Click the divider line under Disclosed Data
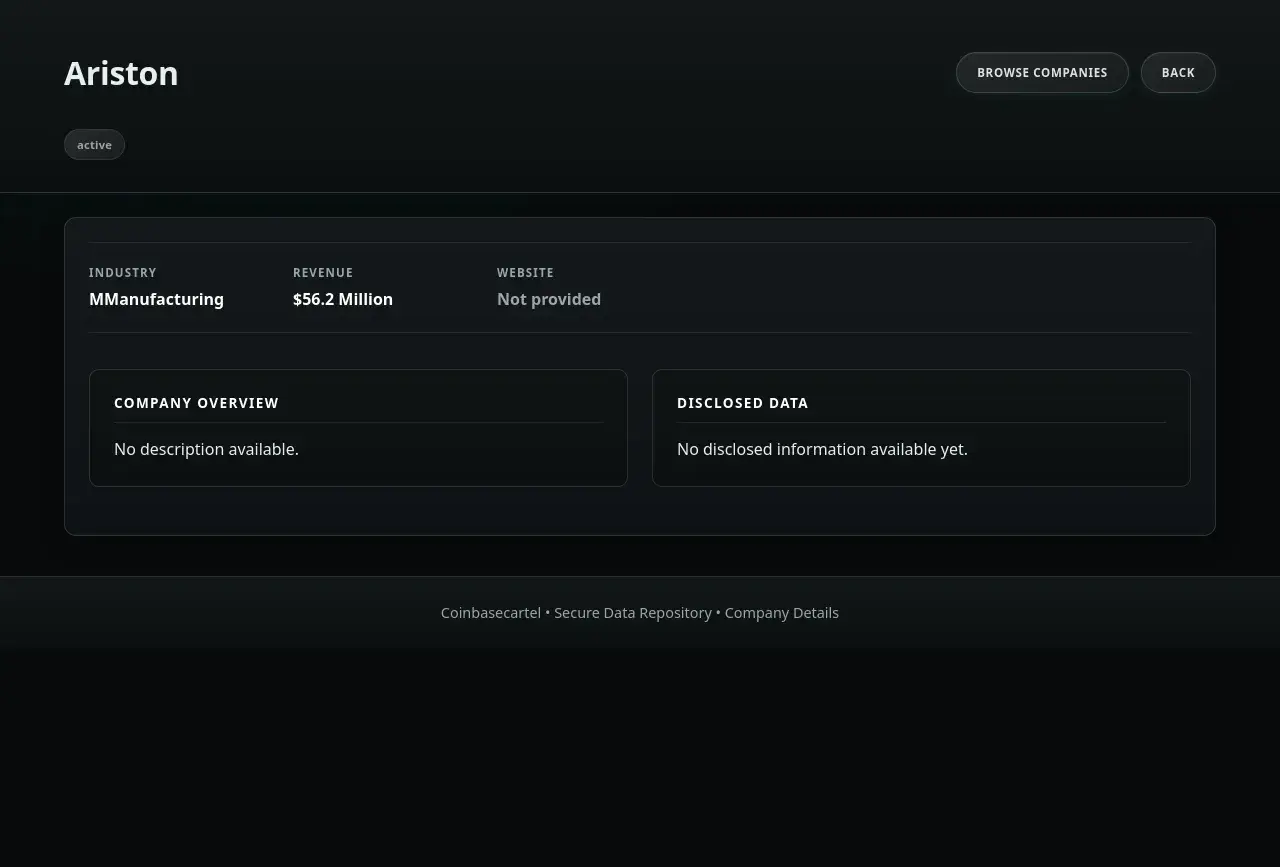This screenshot has width=1280, height=867. click(921, 423)
